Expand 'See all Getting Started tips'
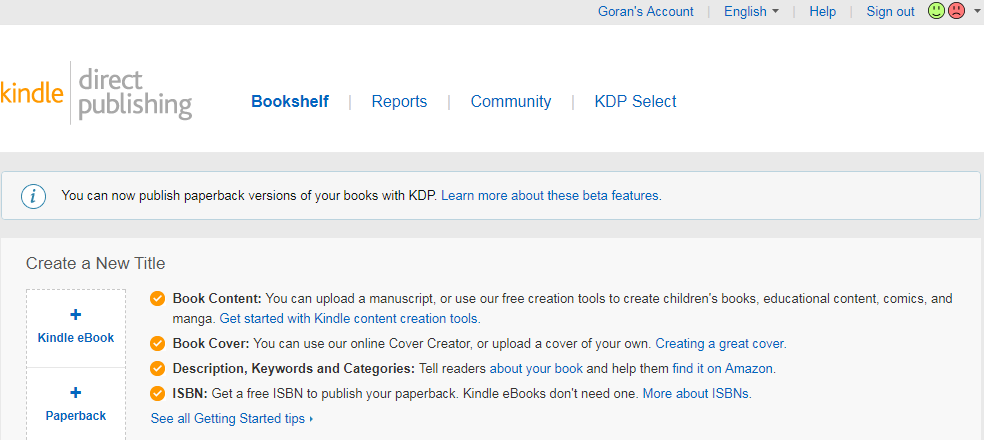984x440 pixels. point(232,419)
